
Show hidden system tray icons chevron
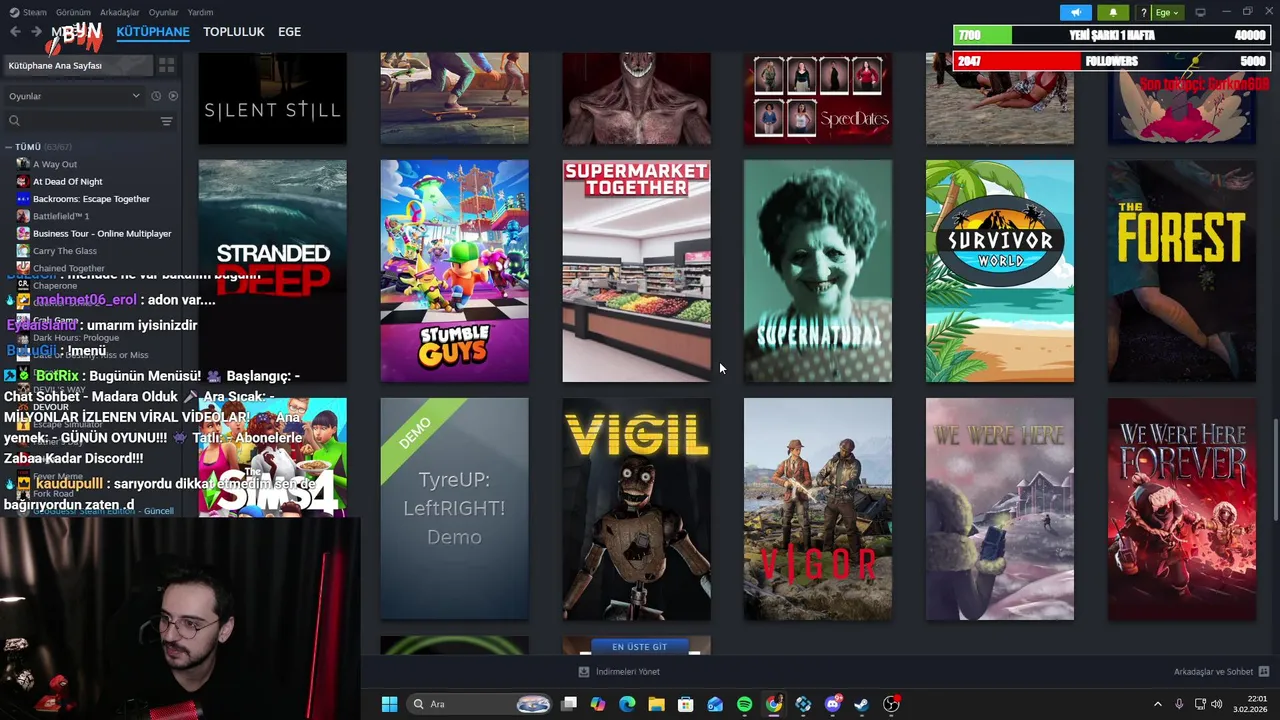[x=1158, y=704]
